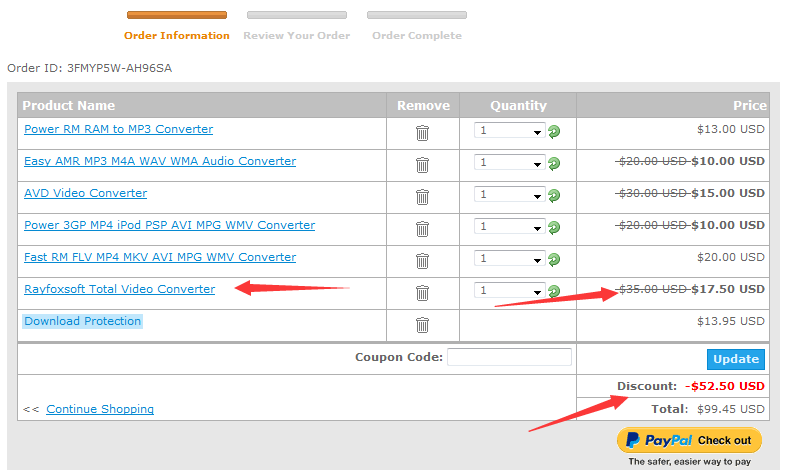Select the Order Complete step
This screenshot has height=470, width=793.
[417, 35]
